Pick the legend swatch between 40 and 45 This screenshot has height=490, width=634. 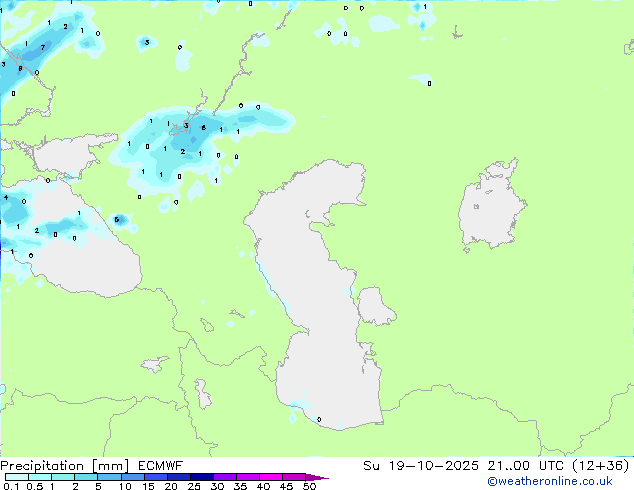pyautogui.click(x=271, y=477)
